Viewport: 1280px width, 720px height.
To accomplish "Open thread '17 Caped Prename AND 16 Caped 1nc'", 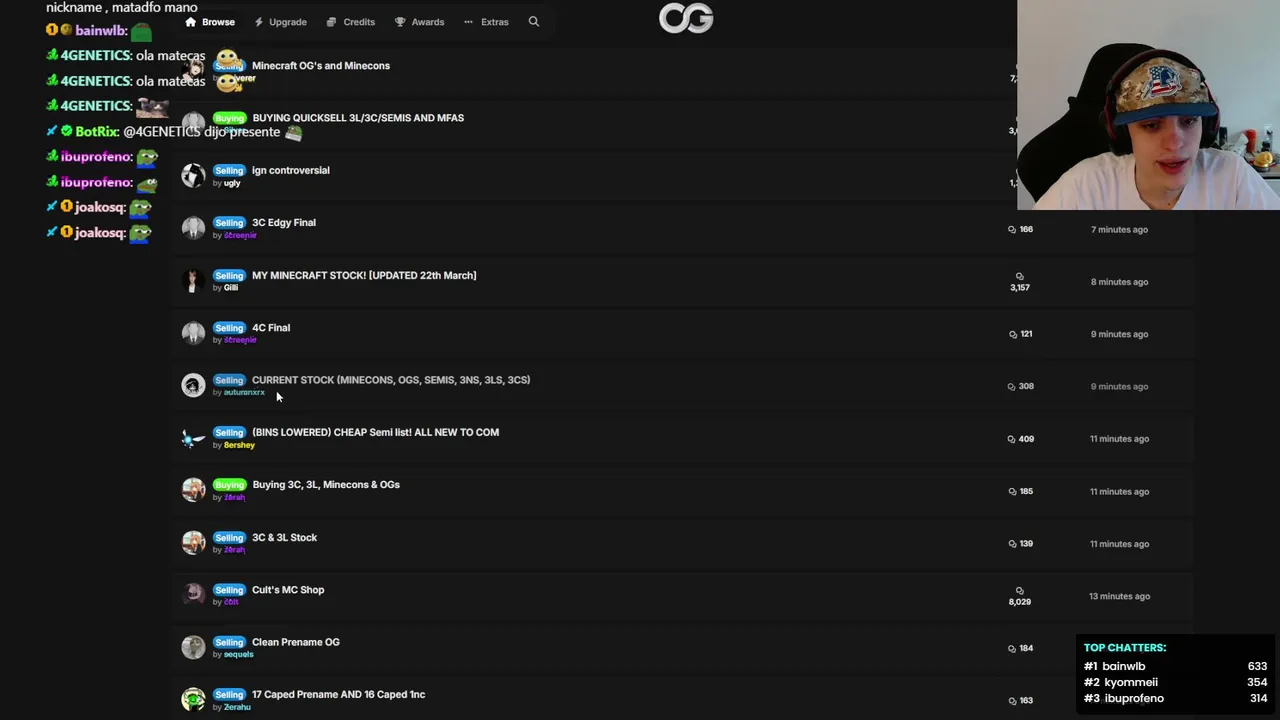I will tap(338, 694).
